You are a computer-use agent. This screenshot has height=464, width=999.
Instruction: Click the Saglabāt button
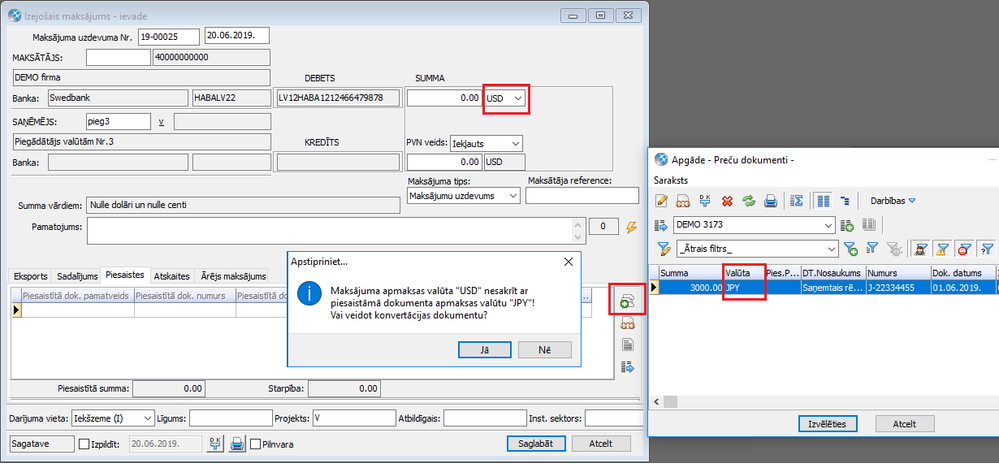pyautogui.click(x=535, y=444)
